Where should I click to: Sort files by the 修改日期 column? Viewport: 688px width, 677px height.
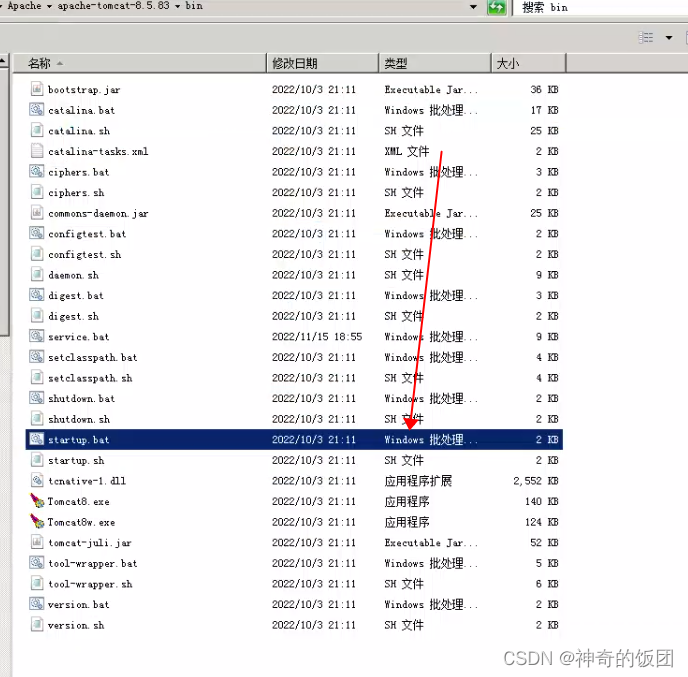(322, 63)
